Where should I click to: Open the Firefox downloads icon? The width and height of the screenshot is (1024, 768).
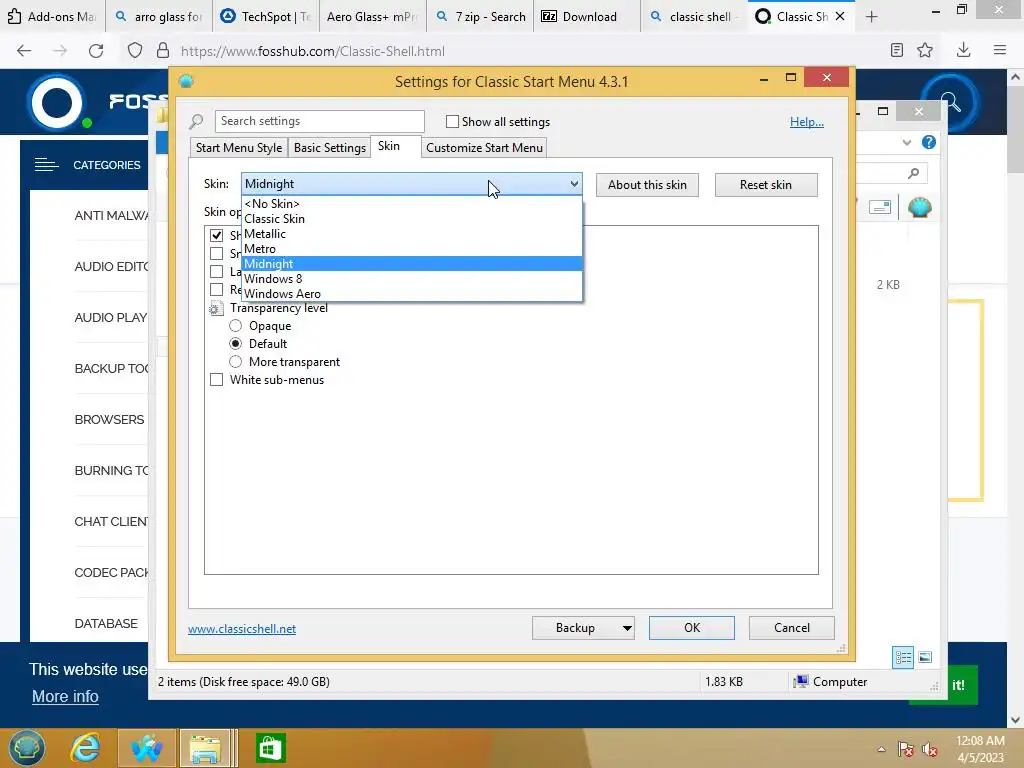(x=963, y=50)
